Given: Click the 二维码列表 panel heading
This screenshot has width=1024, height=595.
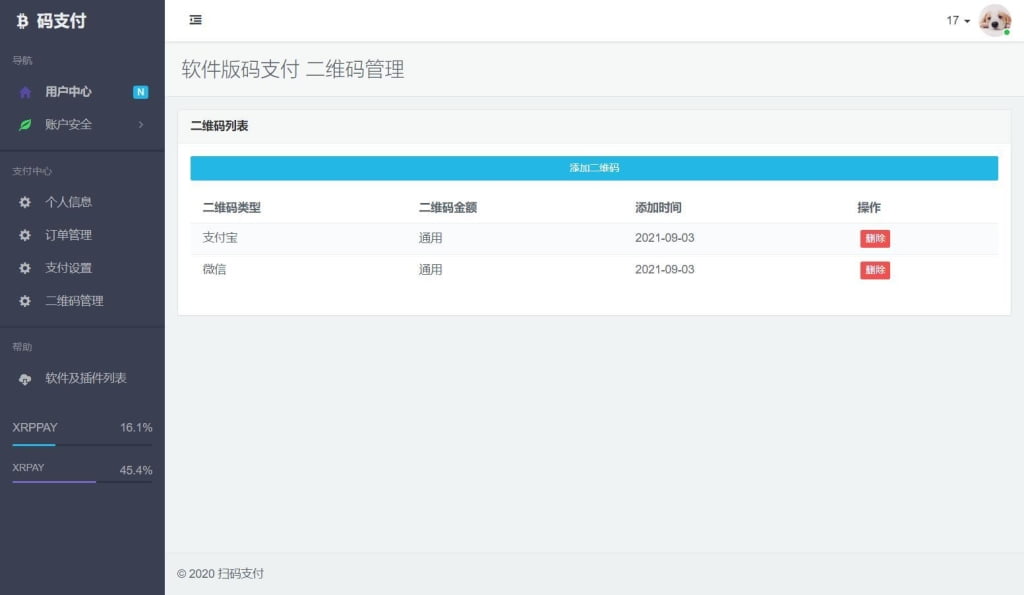Looking at the screenshot, I should click(219, 126).
